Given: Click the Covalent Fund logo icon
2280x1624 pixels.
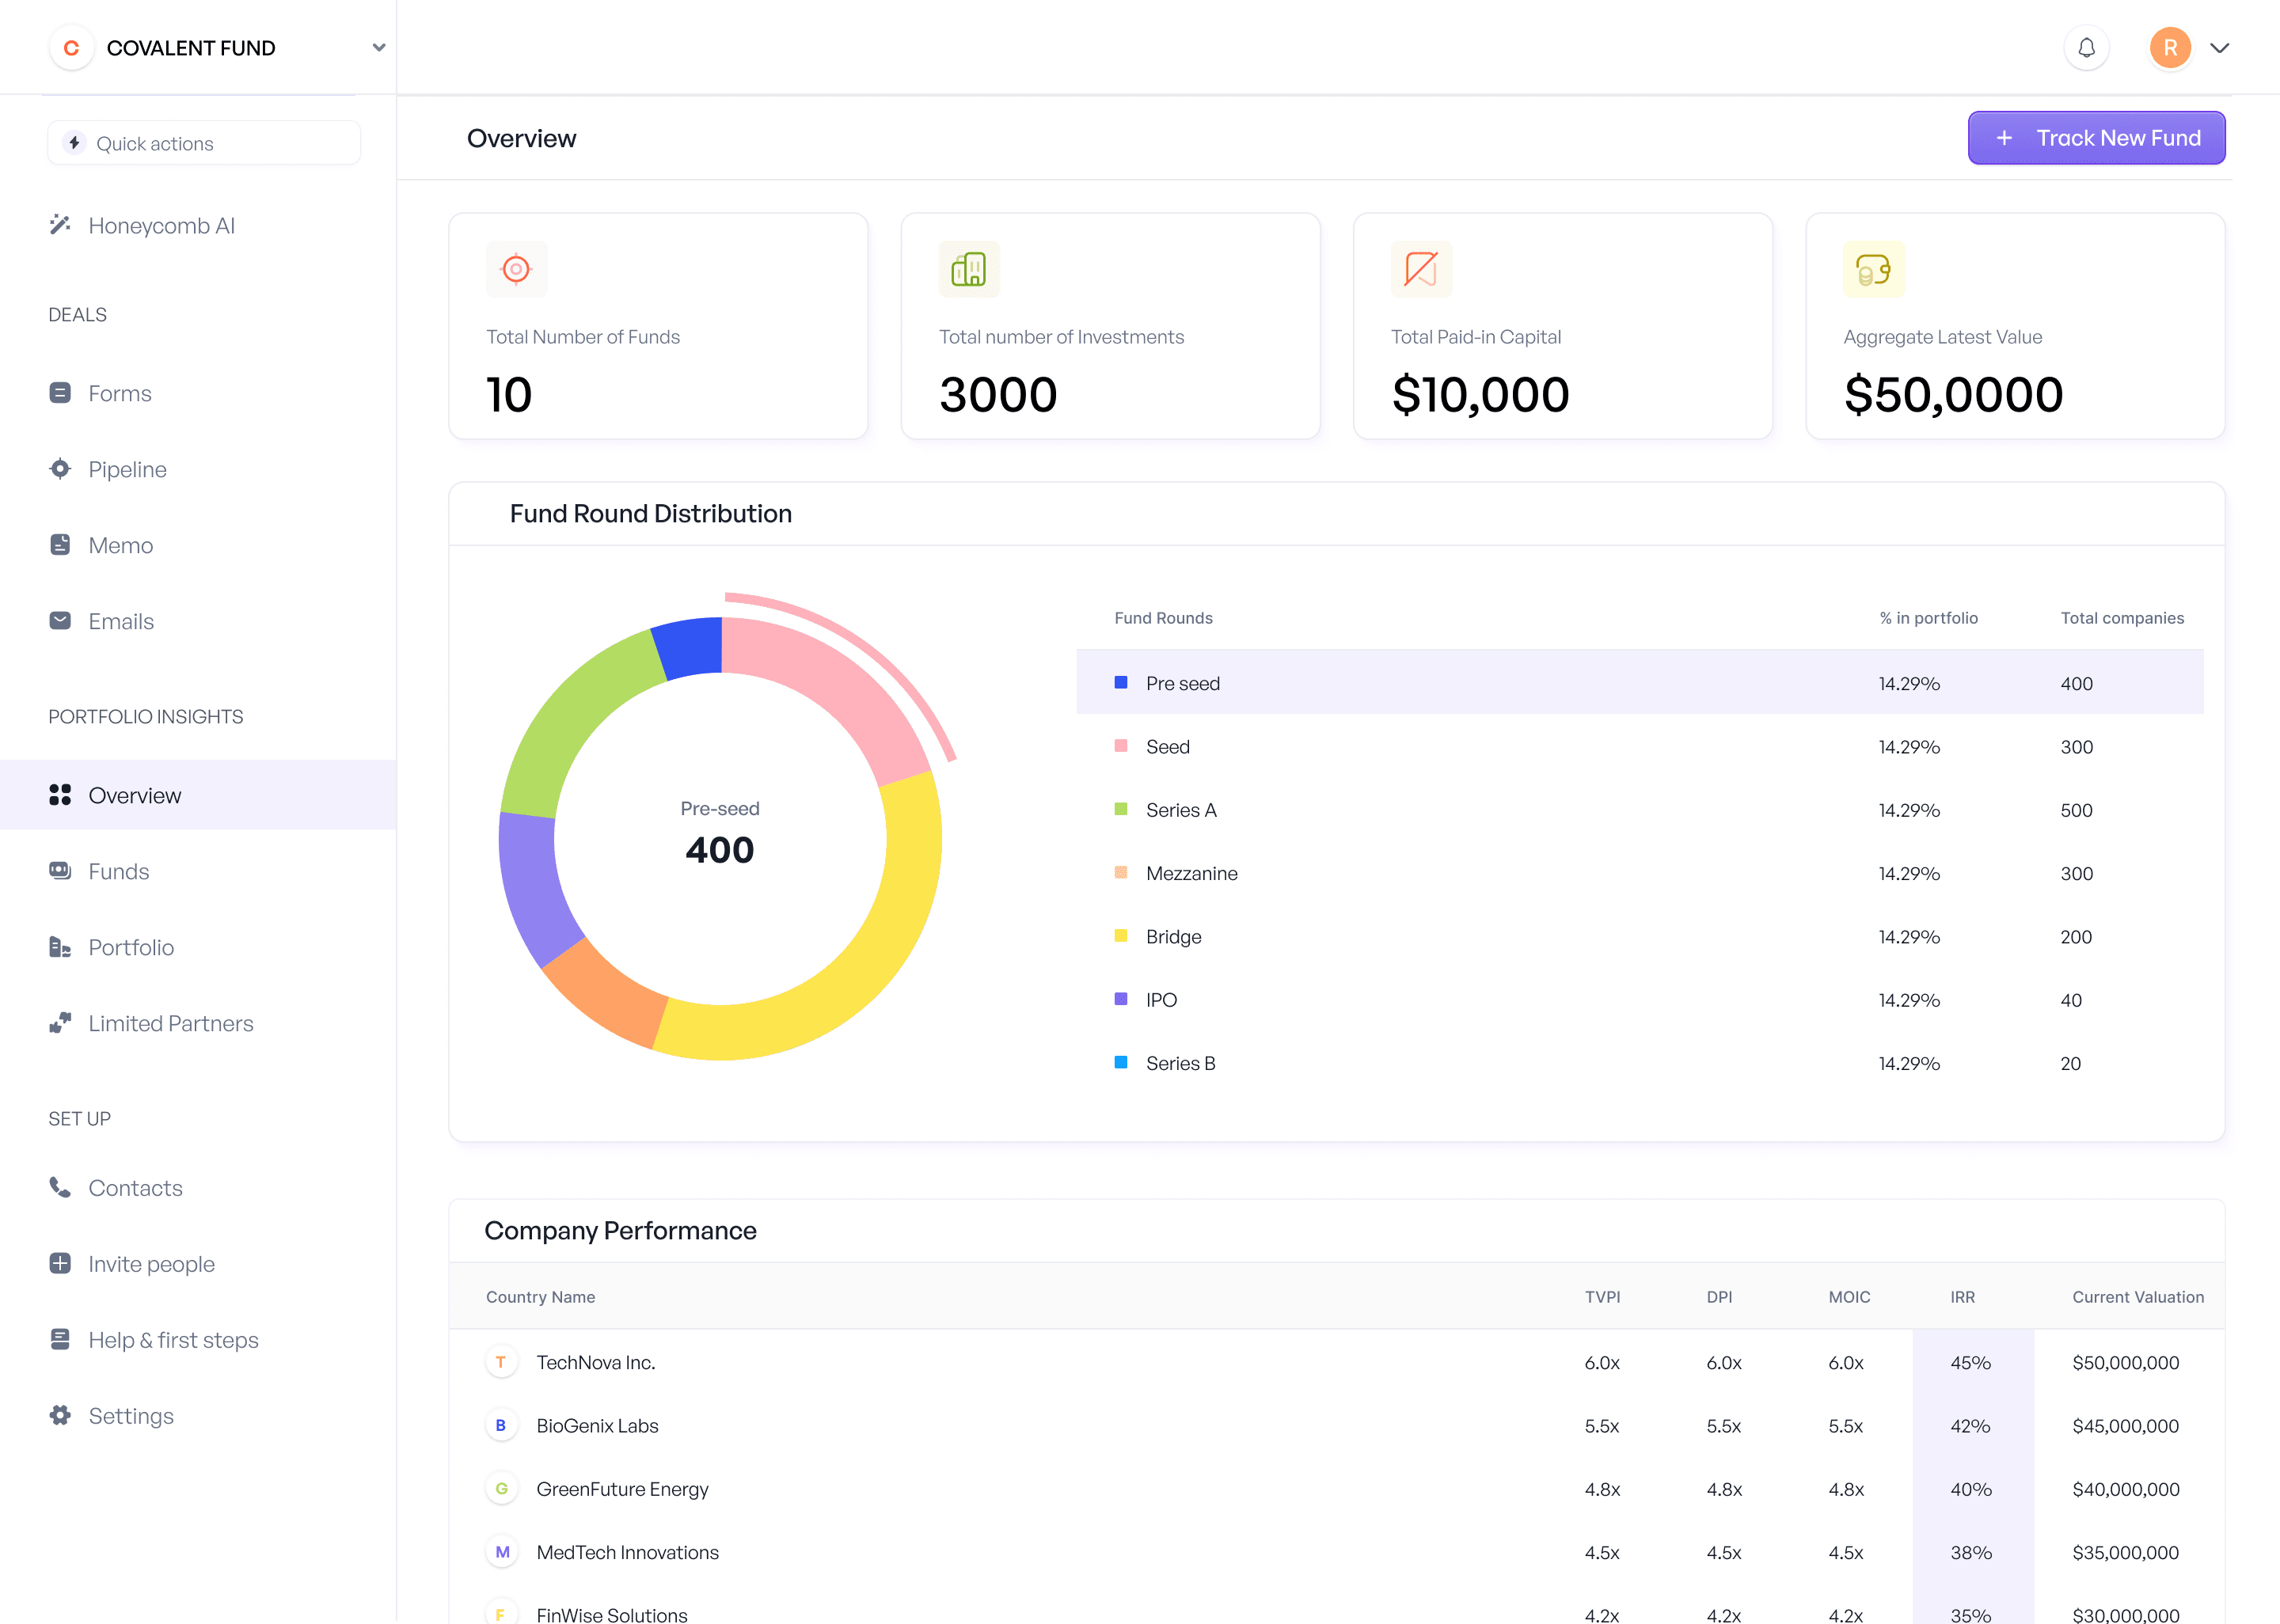Looking at the screenshot, I should (x=71, y=48).
